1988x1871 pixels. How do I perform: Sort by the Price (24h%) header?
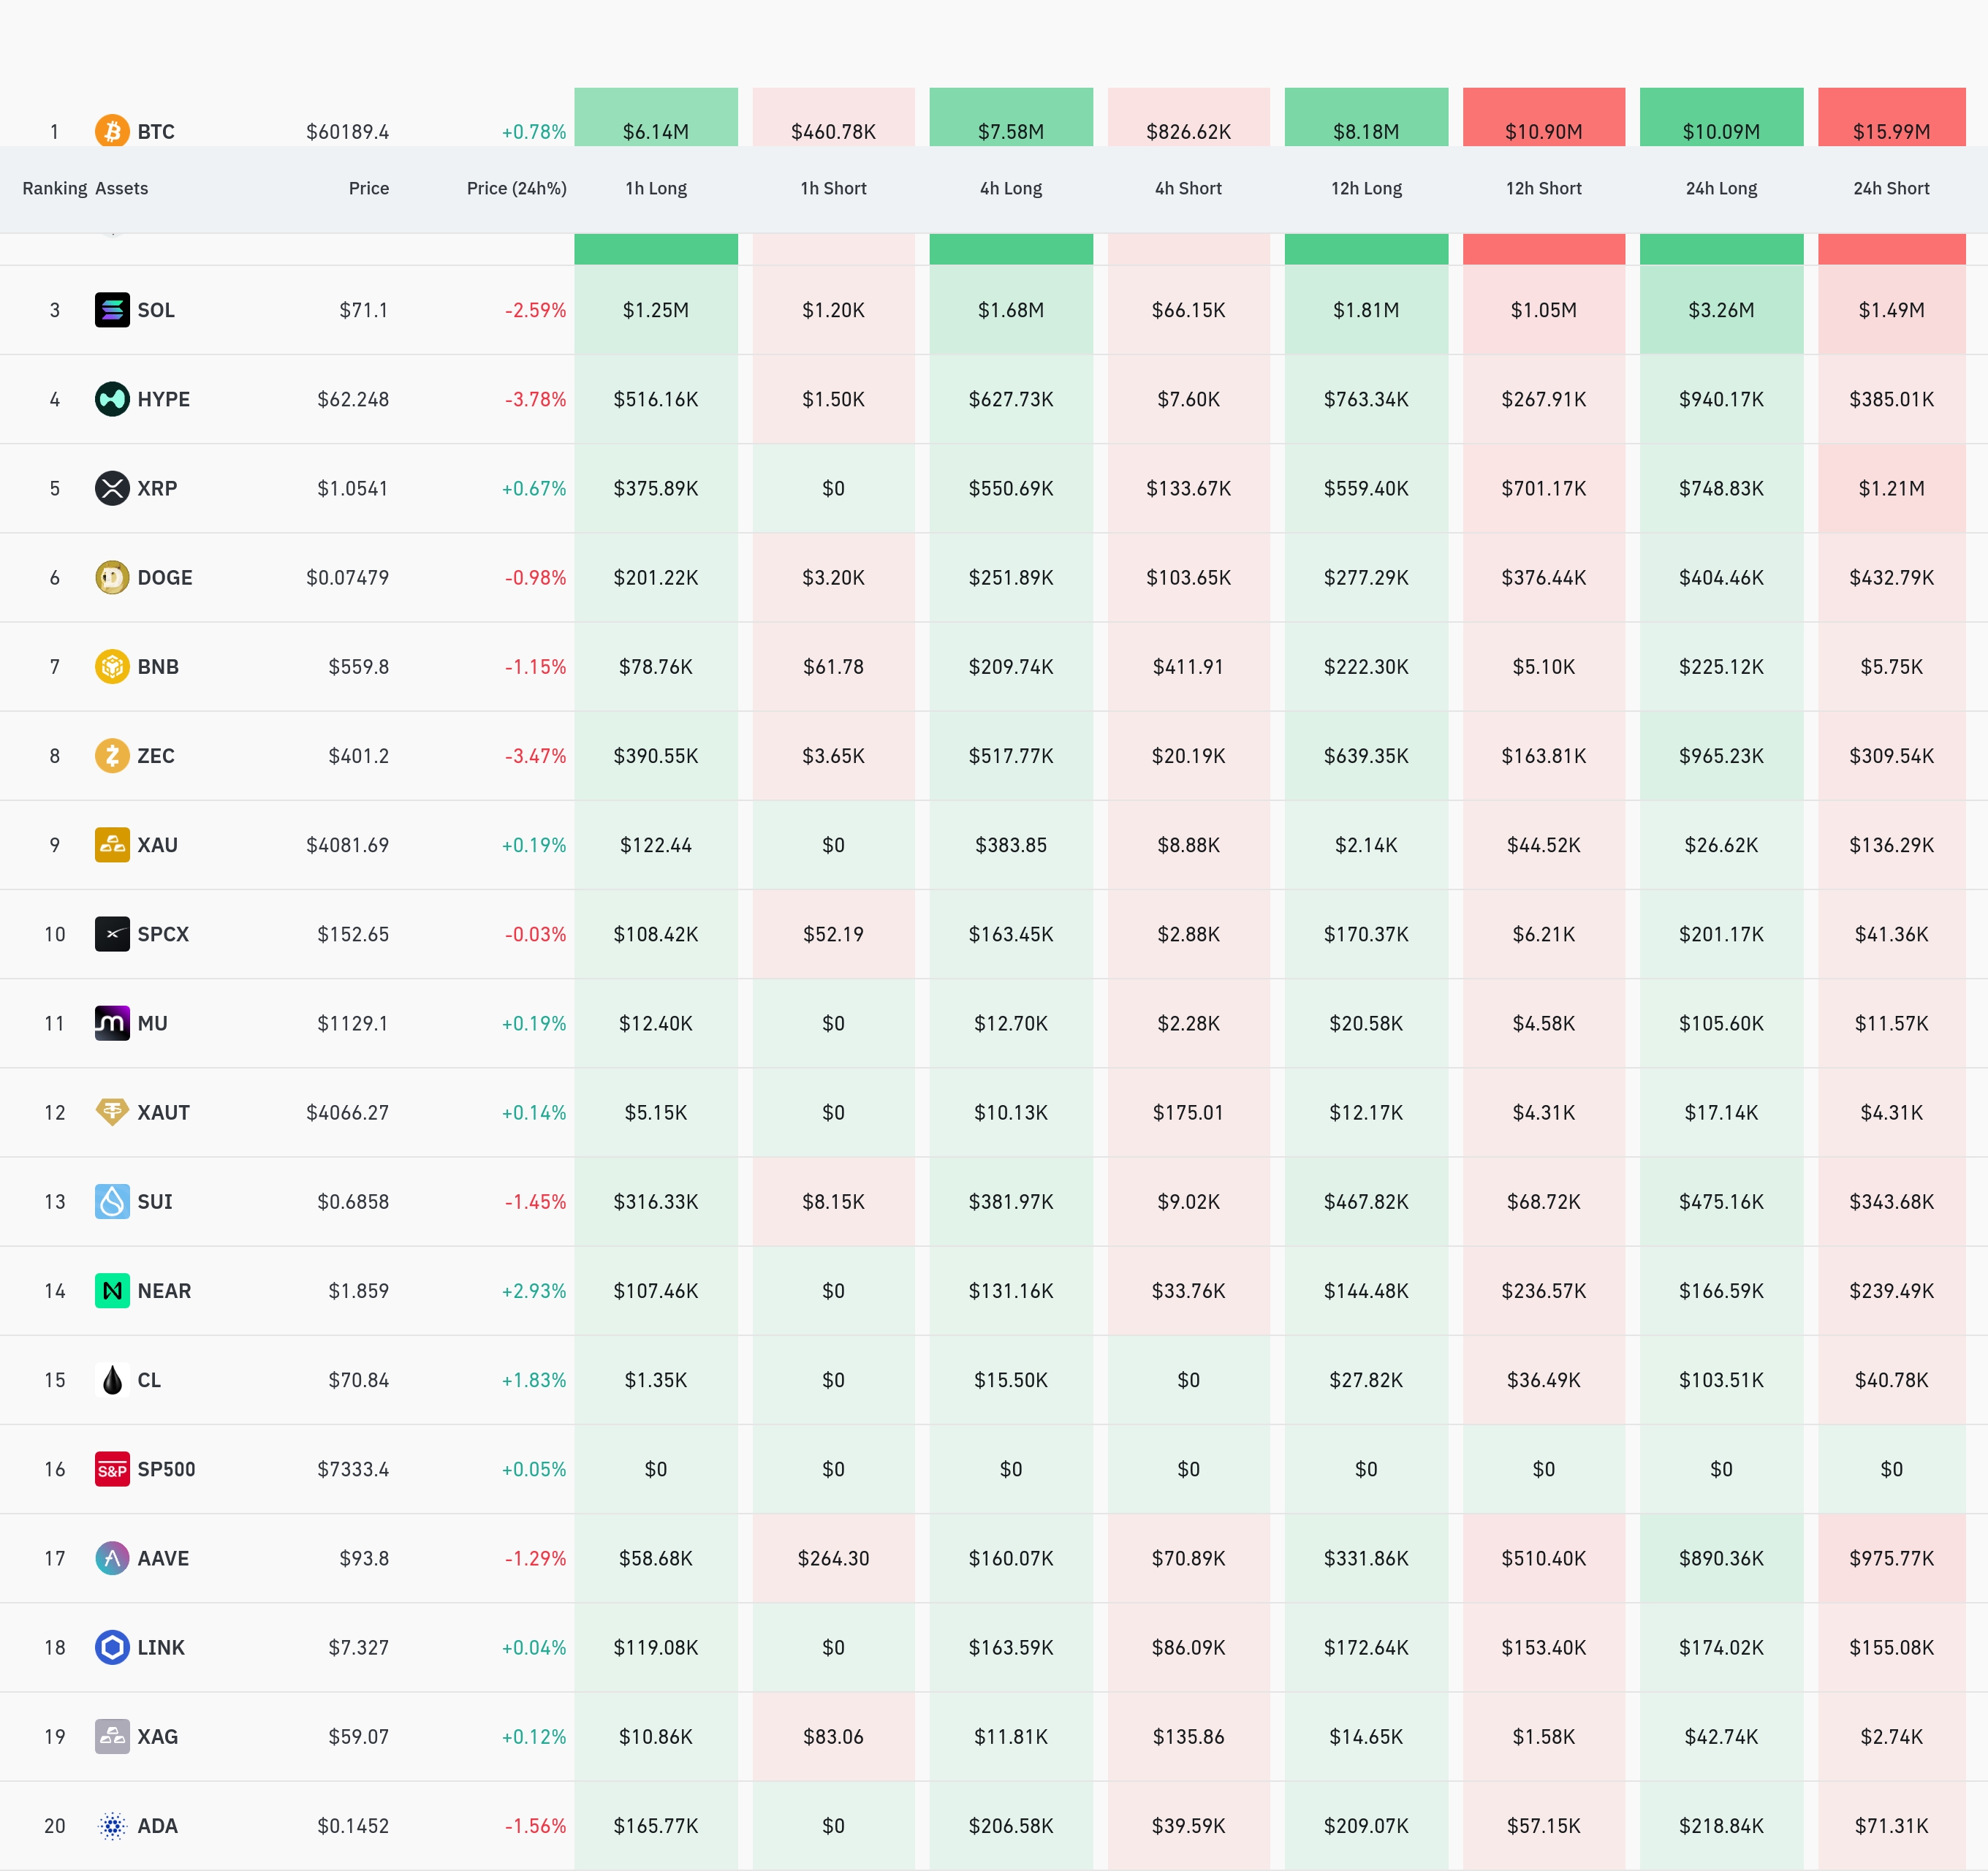(x=516, y=188)
